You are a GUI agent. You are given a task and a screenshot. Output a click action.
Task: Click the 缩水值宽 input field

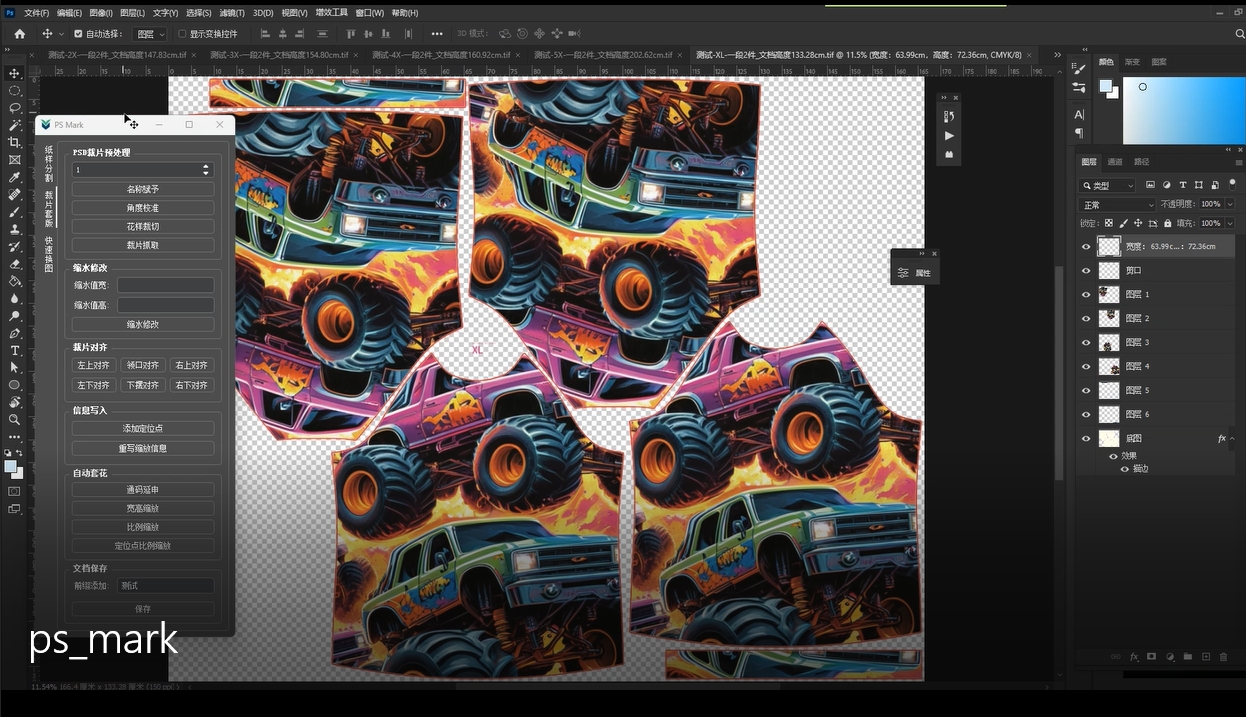click(x=165, y=286)
